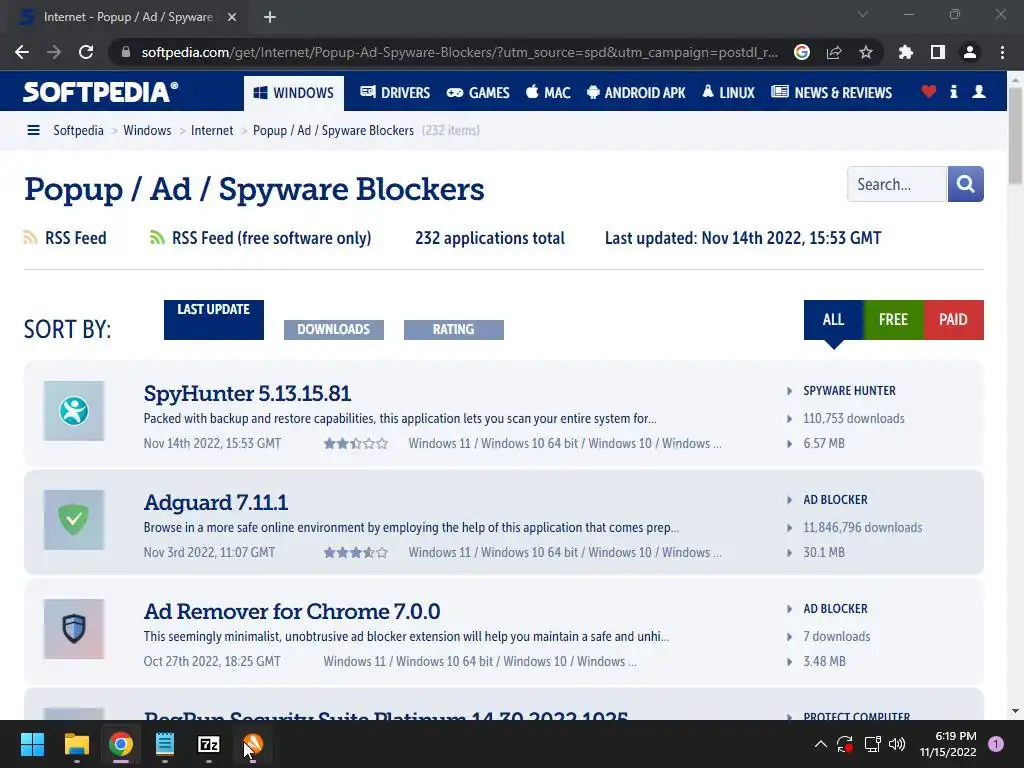Sort list by Rating
Screen dimensions: 1024x768
coord(454,330)
